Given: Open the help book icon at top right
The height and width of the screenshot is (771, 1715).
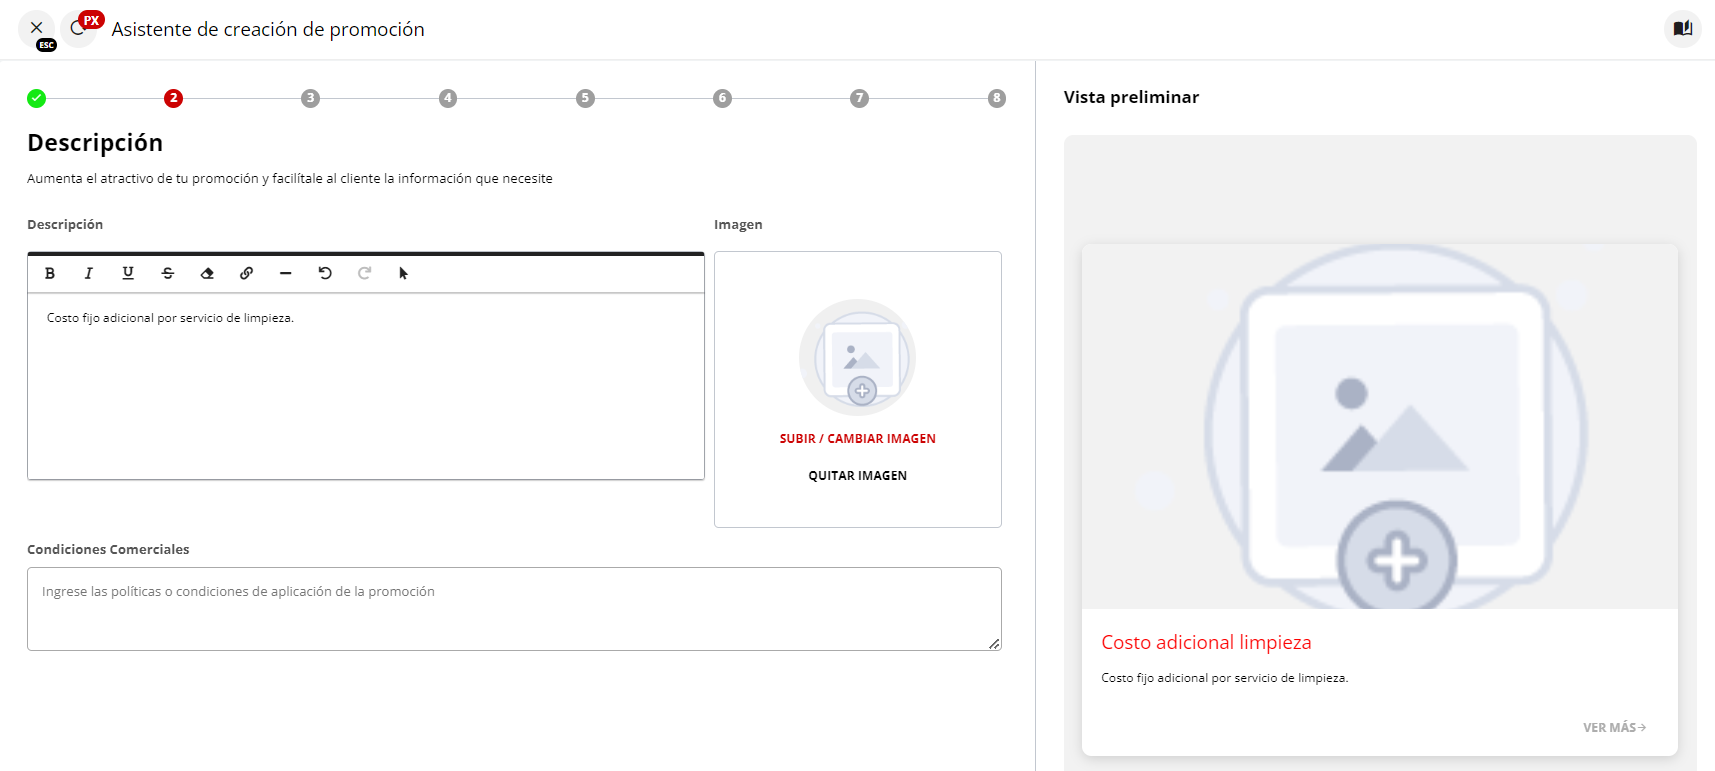Looking at the screenshot, I should (1683, 29).
